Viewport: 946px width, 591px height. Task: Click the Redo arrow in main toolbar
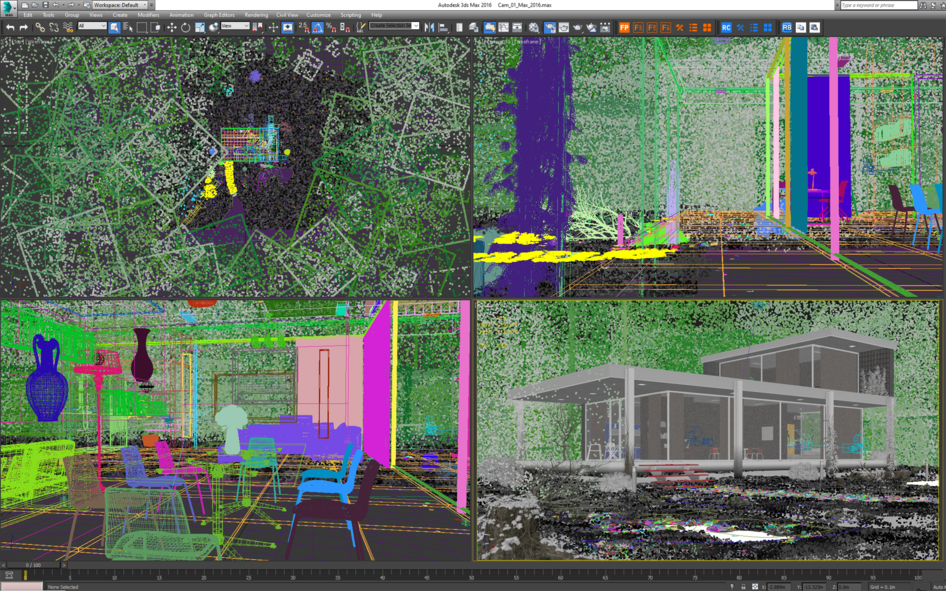(24, 27)
